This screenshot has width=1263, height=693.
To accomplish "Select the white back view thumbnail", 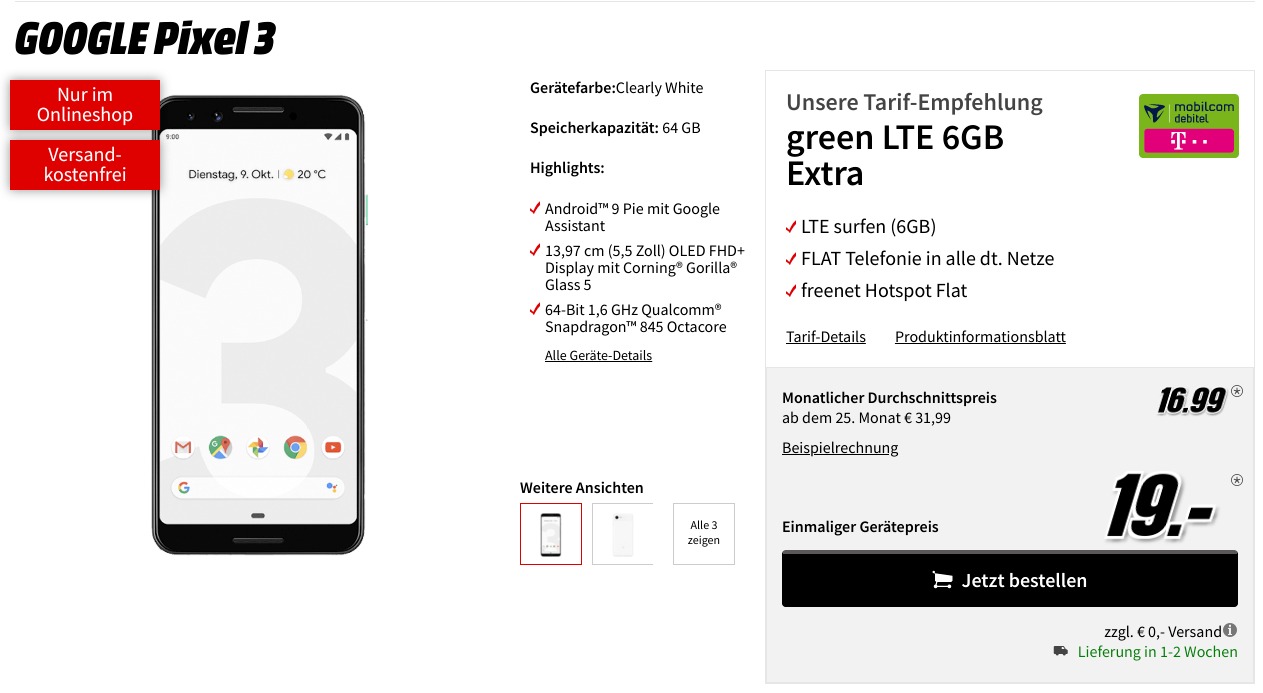I will [622, 534].
